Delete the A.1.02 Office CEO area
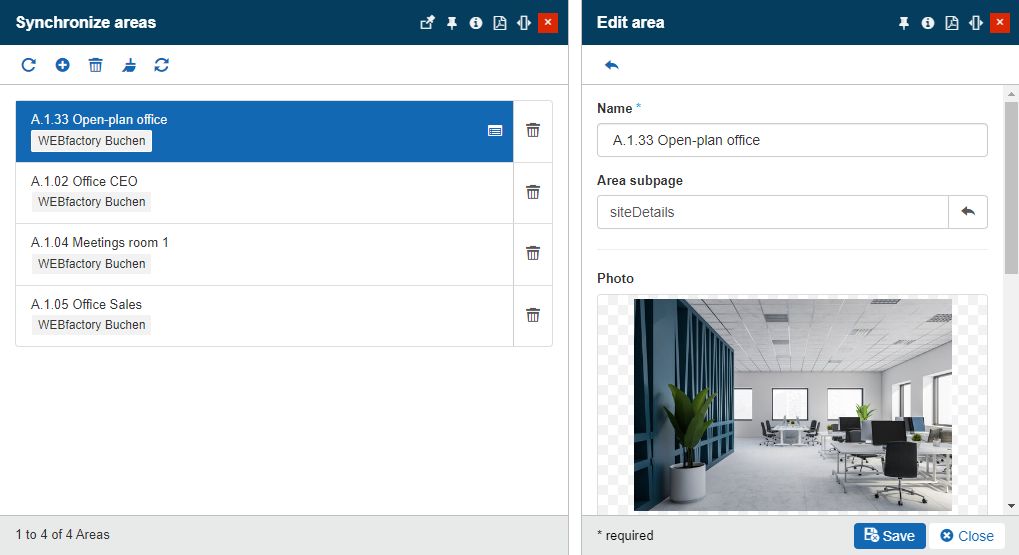This screenshot has height=555, width=1019. coord(533,192)
